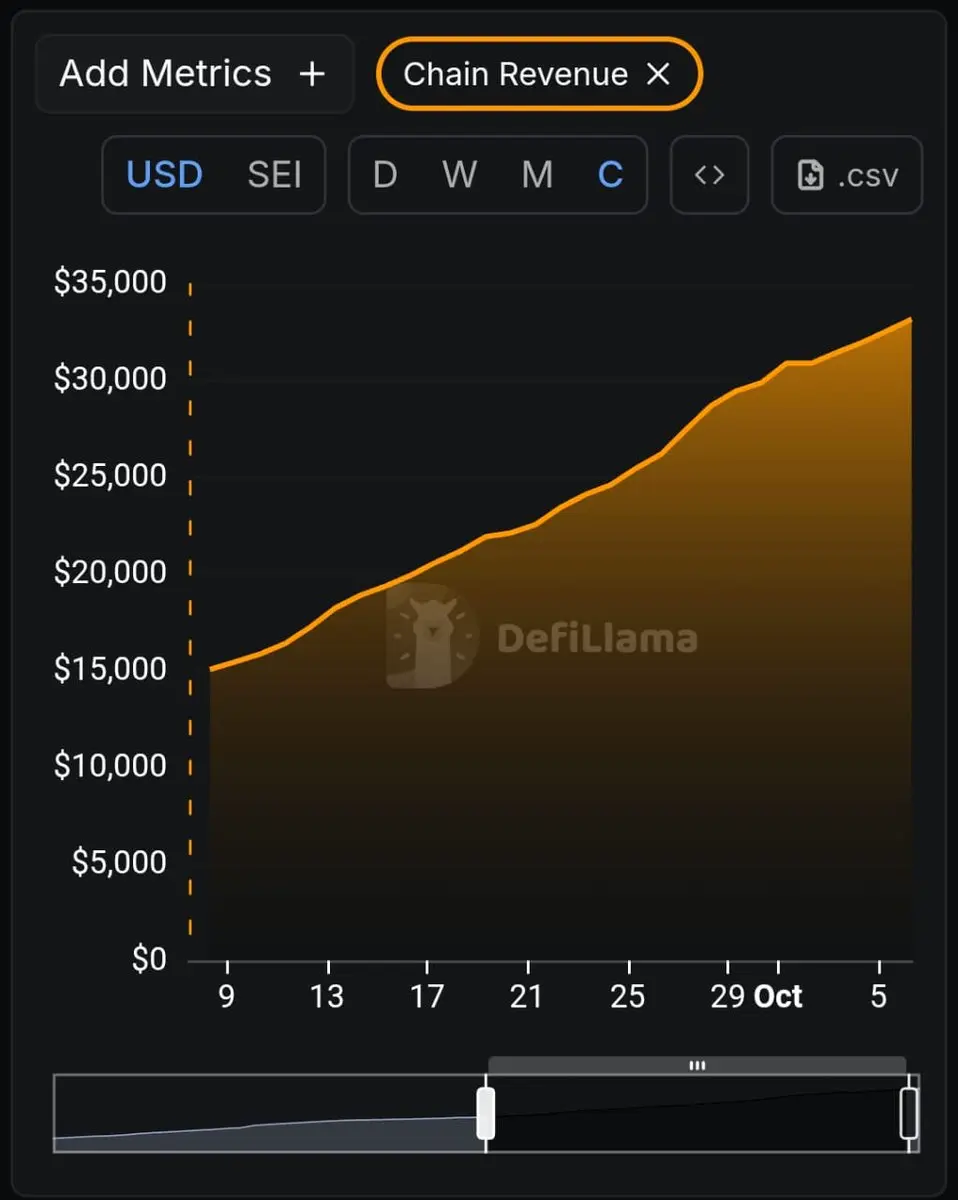
Task: Click grip icon on range selector bar
Action: (697, 1066)
